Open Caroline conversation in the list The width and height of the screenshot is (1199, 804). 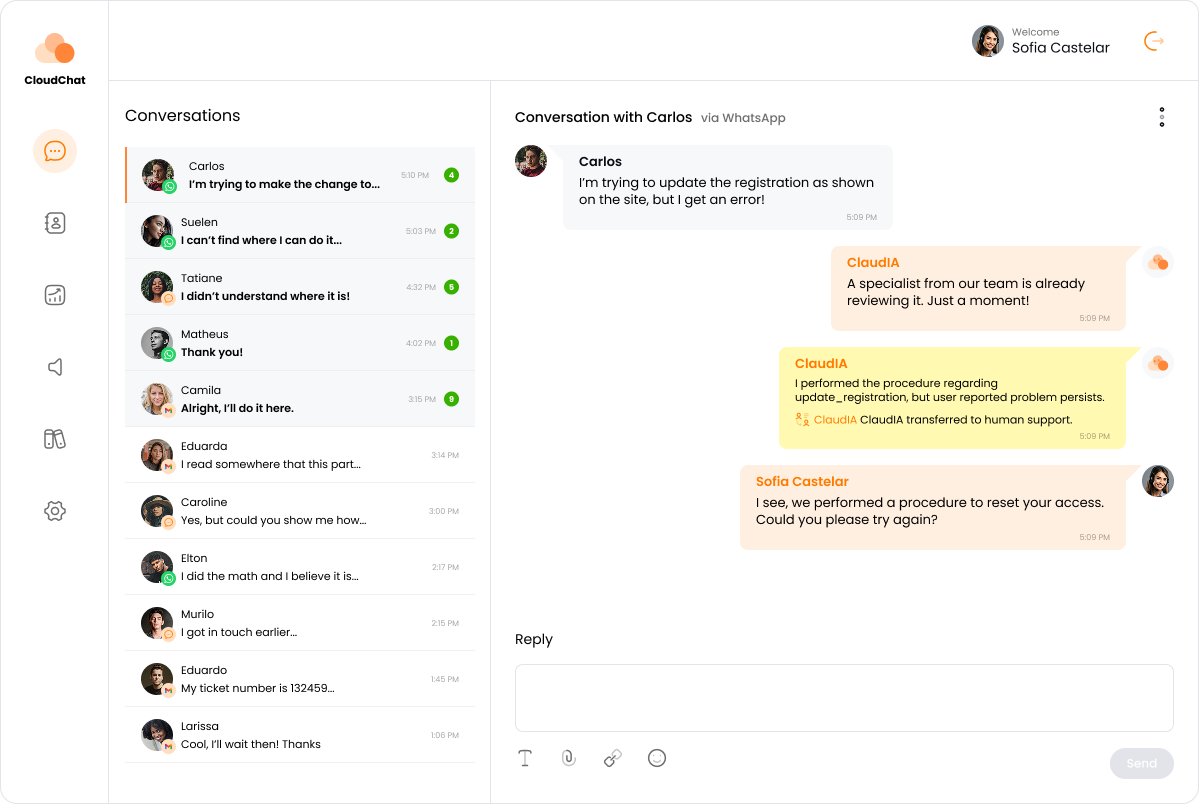pos(301,511)
